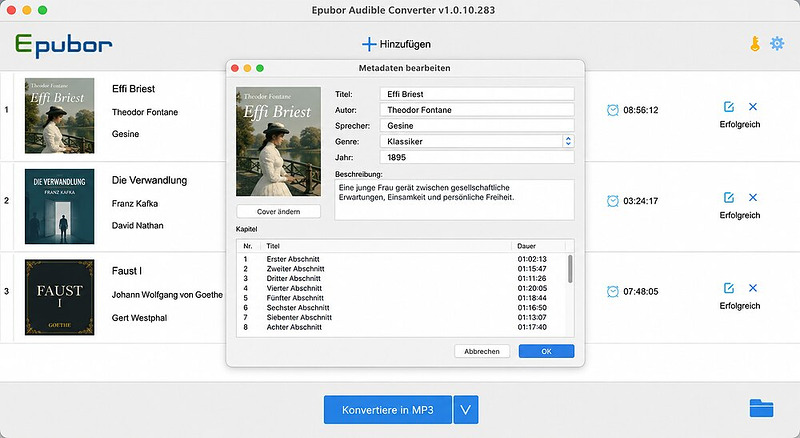Click Johann Wolfgang von Goethe text

click(167, 295)
